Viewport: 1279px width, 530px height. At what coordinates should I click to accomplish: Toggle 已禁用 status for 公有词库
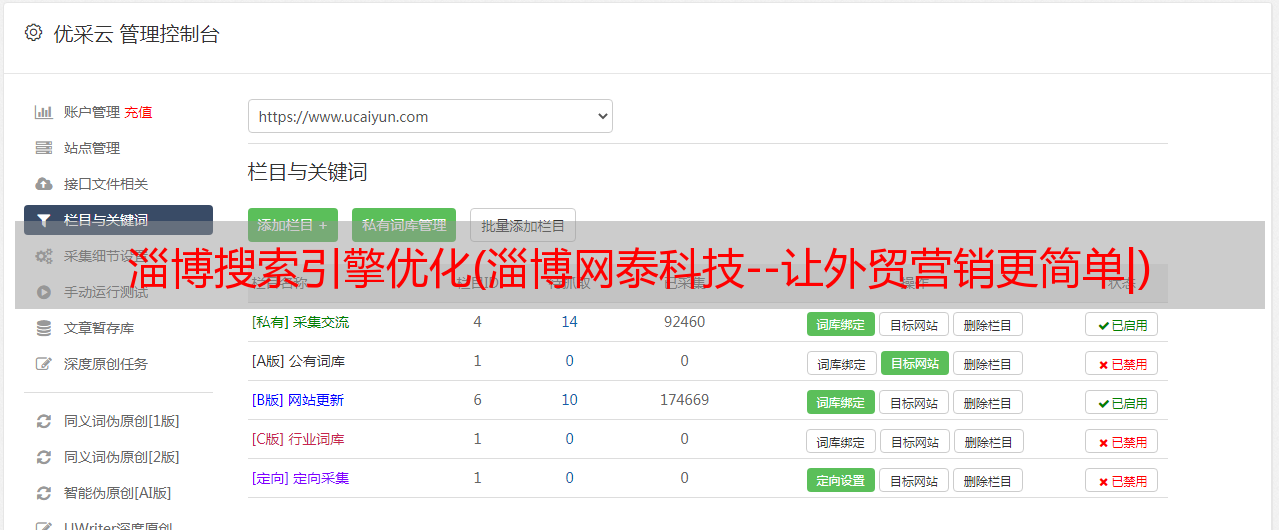[x=1121, y=363]
